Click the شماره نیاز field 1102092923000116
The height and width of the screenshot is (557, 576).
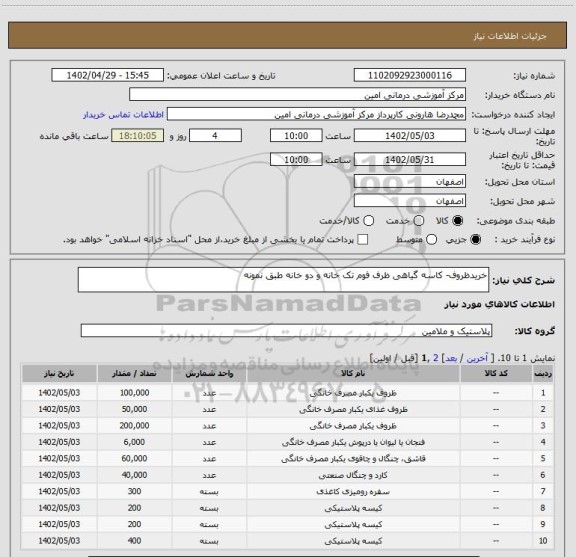[410, 75]
